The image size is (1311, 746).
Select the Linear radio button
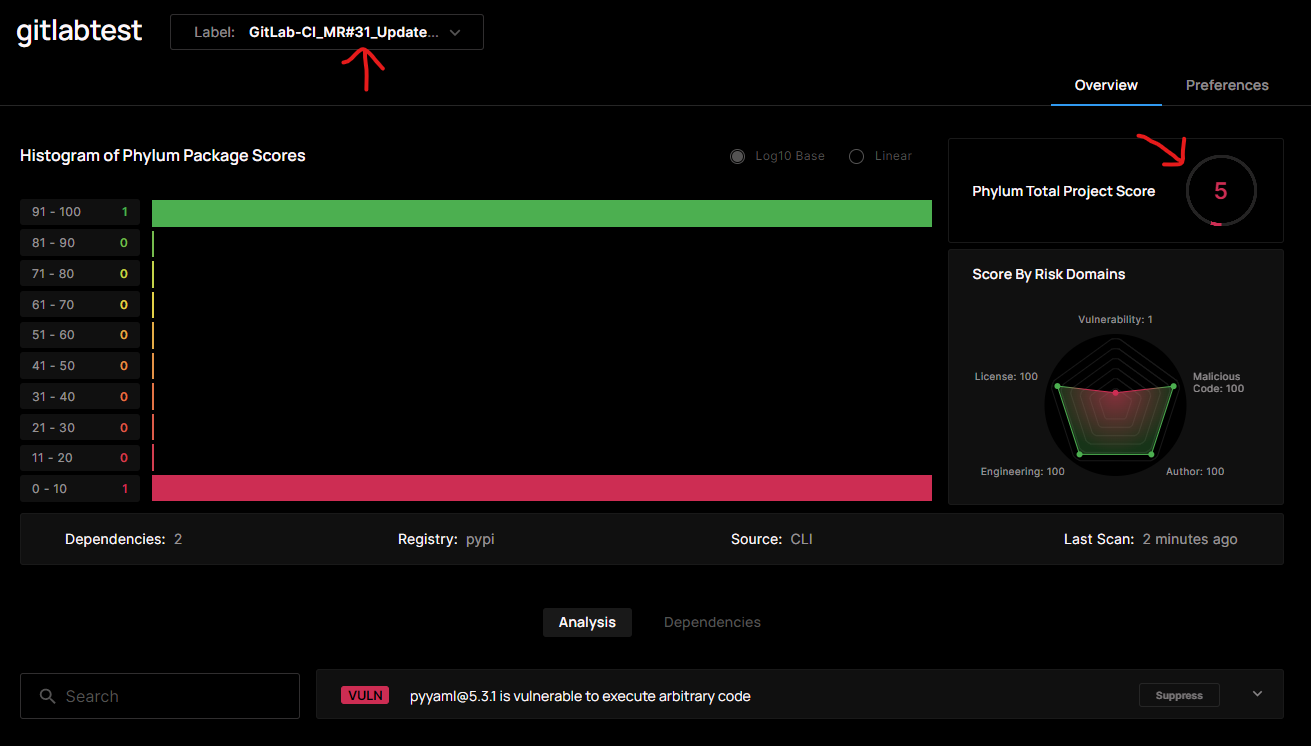point(856,156)
